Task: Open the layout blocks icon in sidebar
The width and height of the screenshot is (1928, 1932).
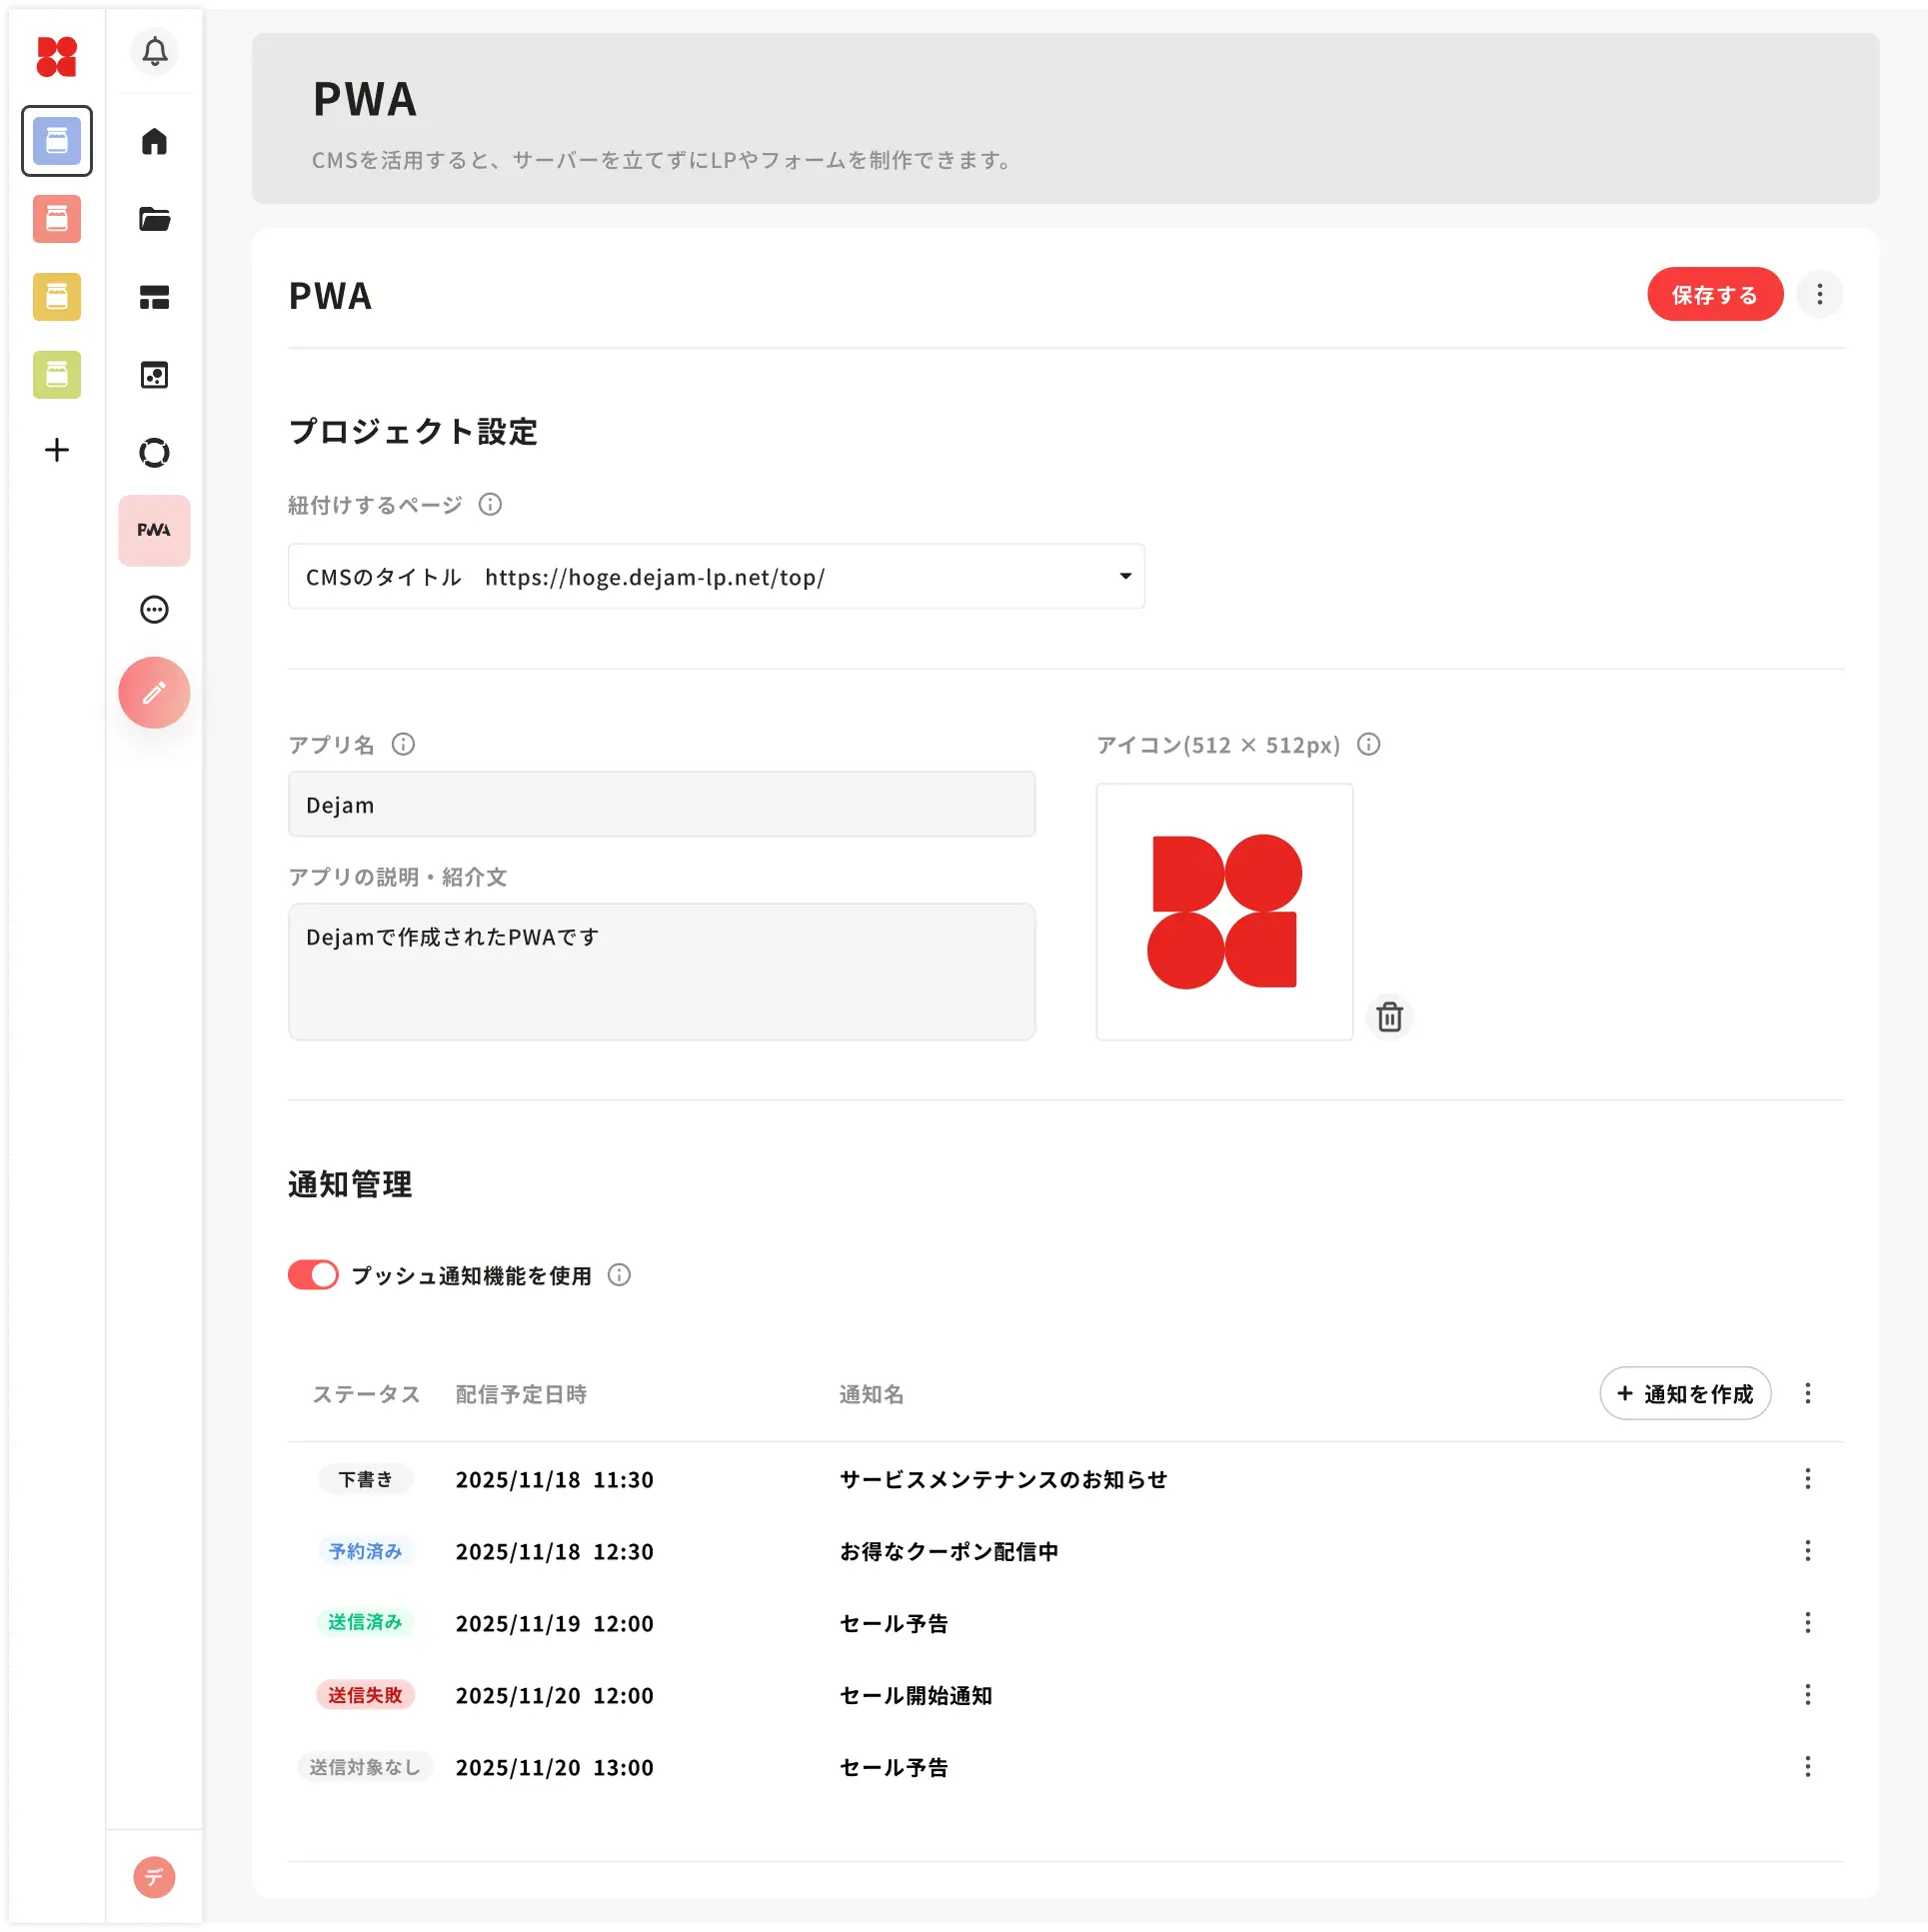Action: [x=154, y=297]
